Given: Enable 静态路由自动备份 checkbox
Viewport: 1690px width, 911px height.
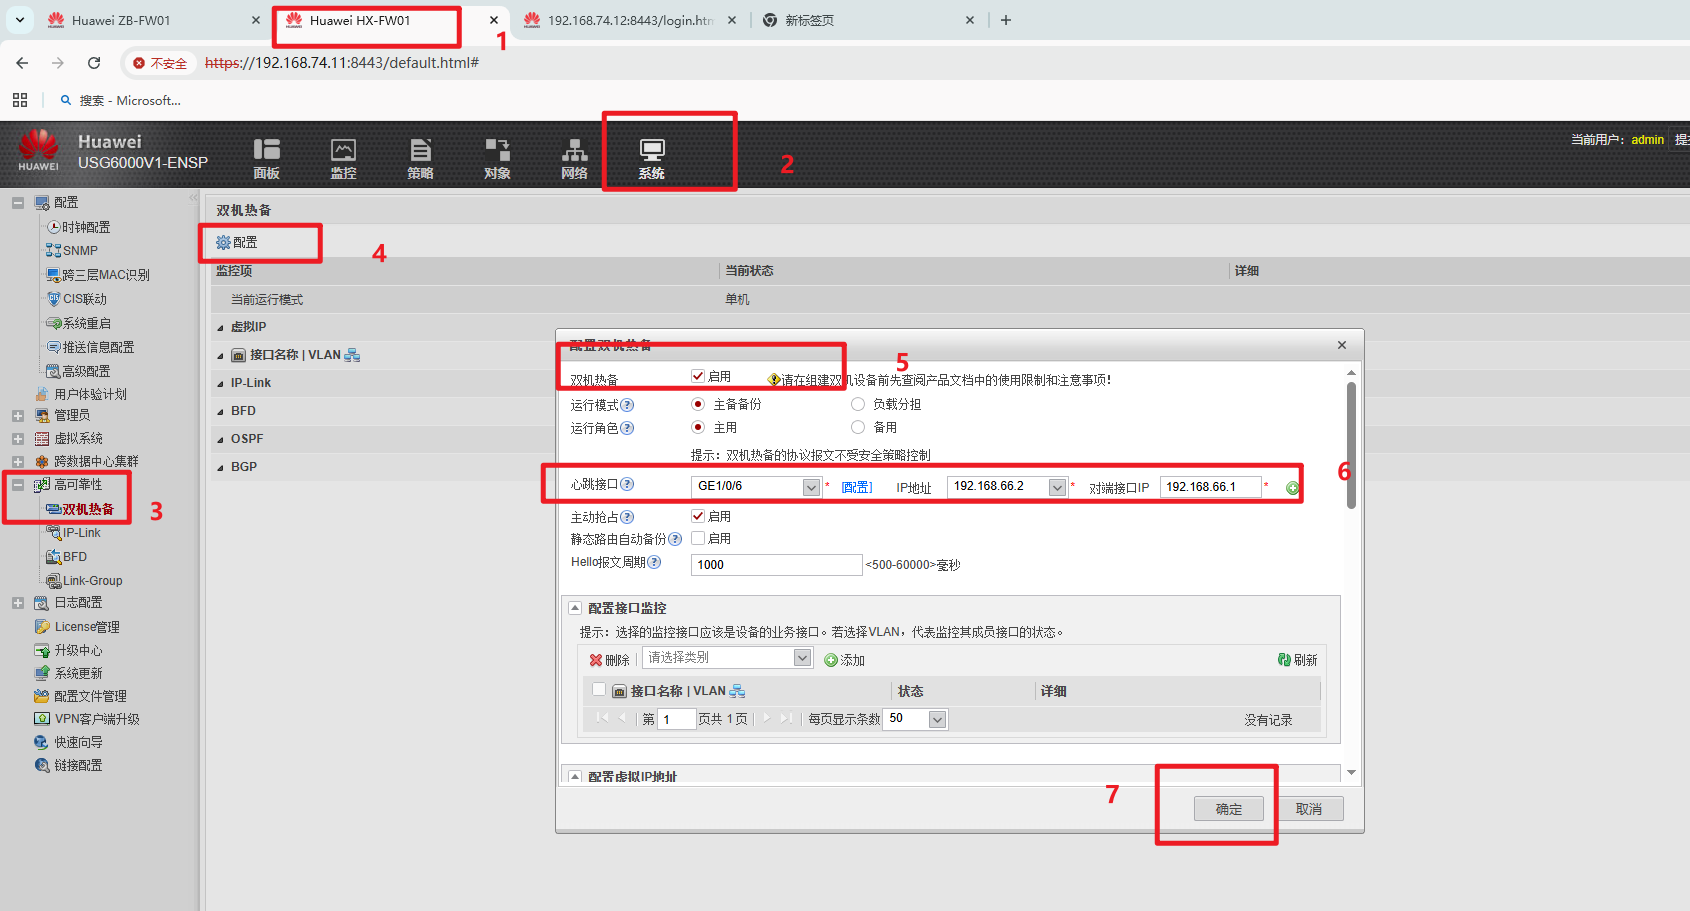Looking at the screenshot, I should point(698,538).
